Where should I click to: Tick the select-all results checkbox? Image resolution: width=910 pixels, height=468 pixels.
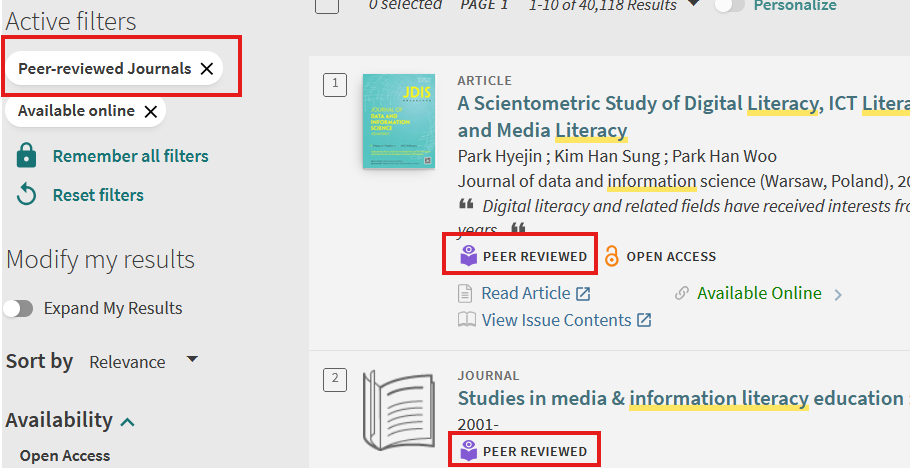327,5
